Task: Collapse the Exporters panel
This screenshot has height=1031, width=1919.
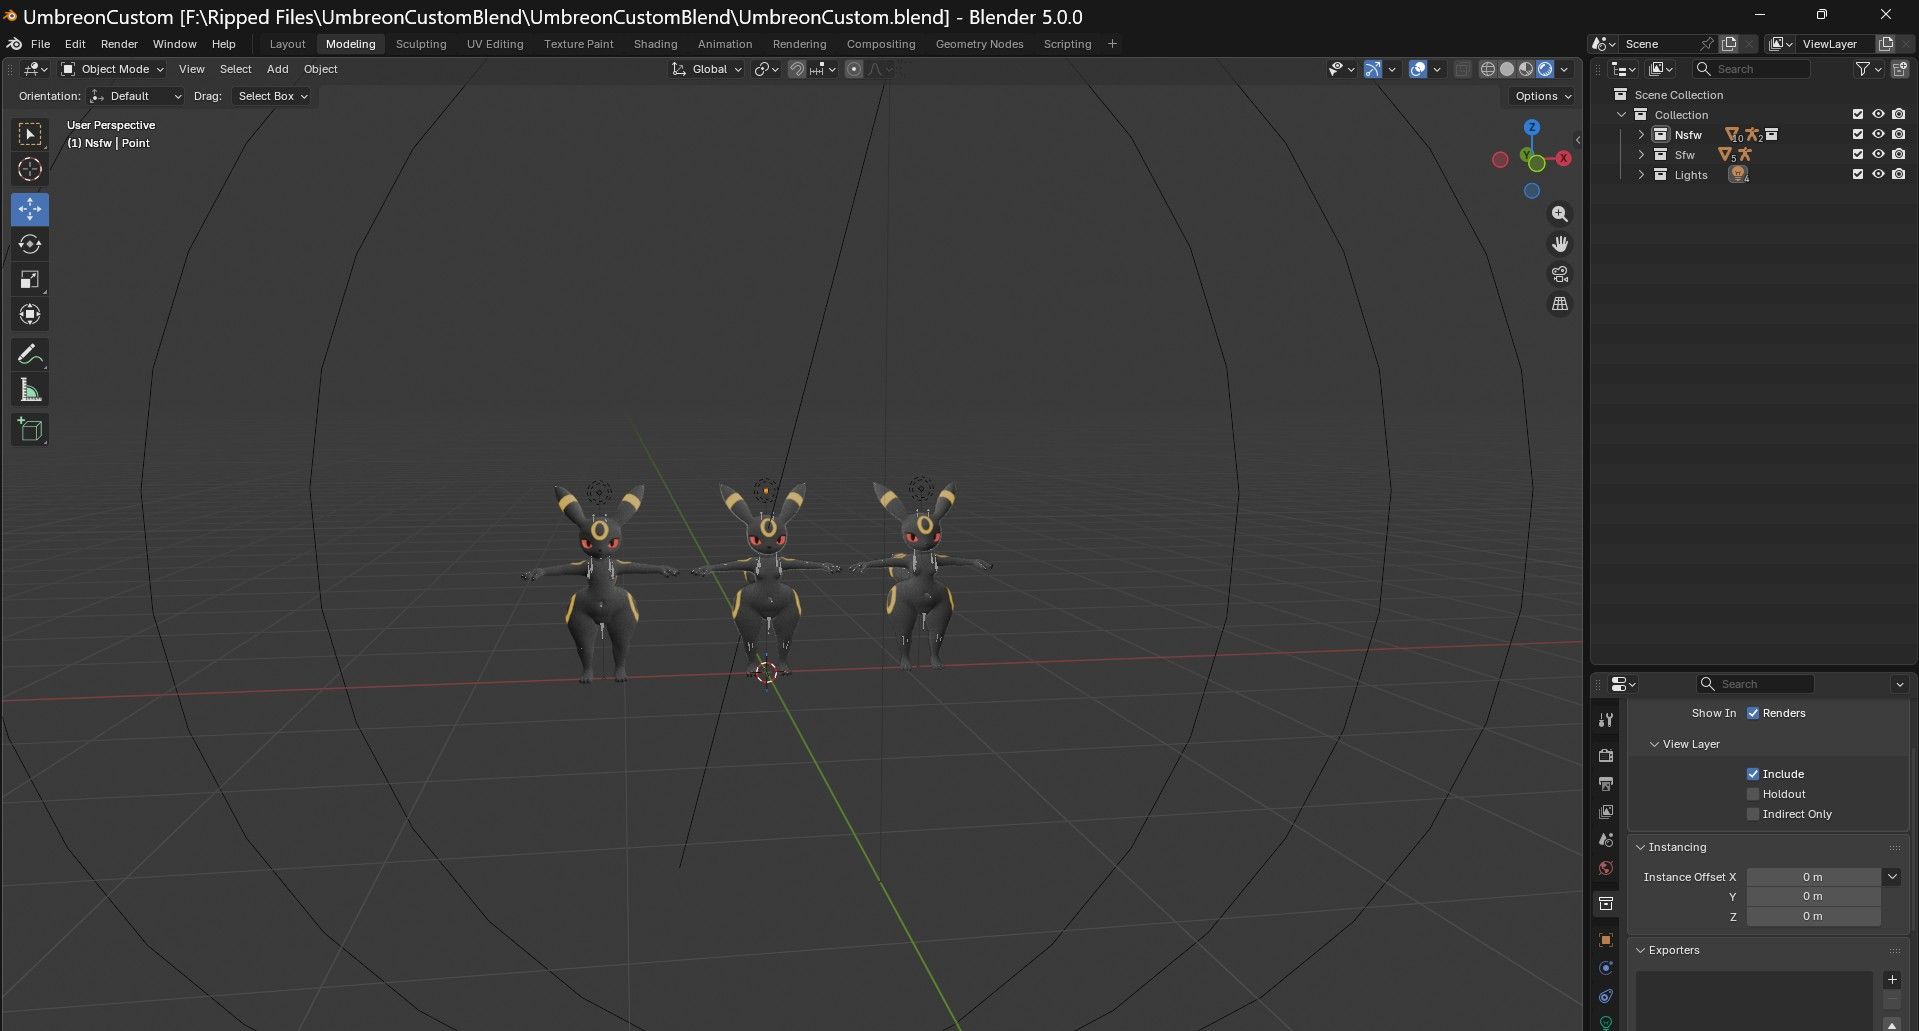Action: (1641, 950)
